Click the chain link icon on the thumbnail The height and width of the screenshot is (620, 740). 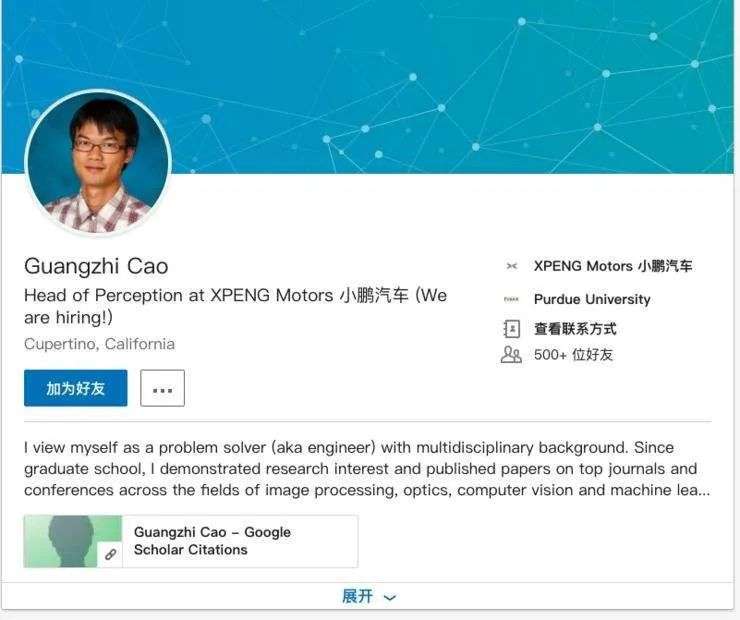pos(110,554)
